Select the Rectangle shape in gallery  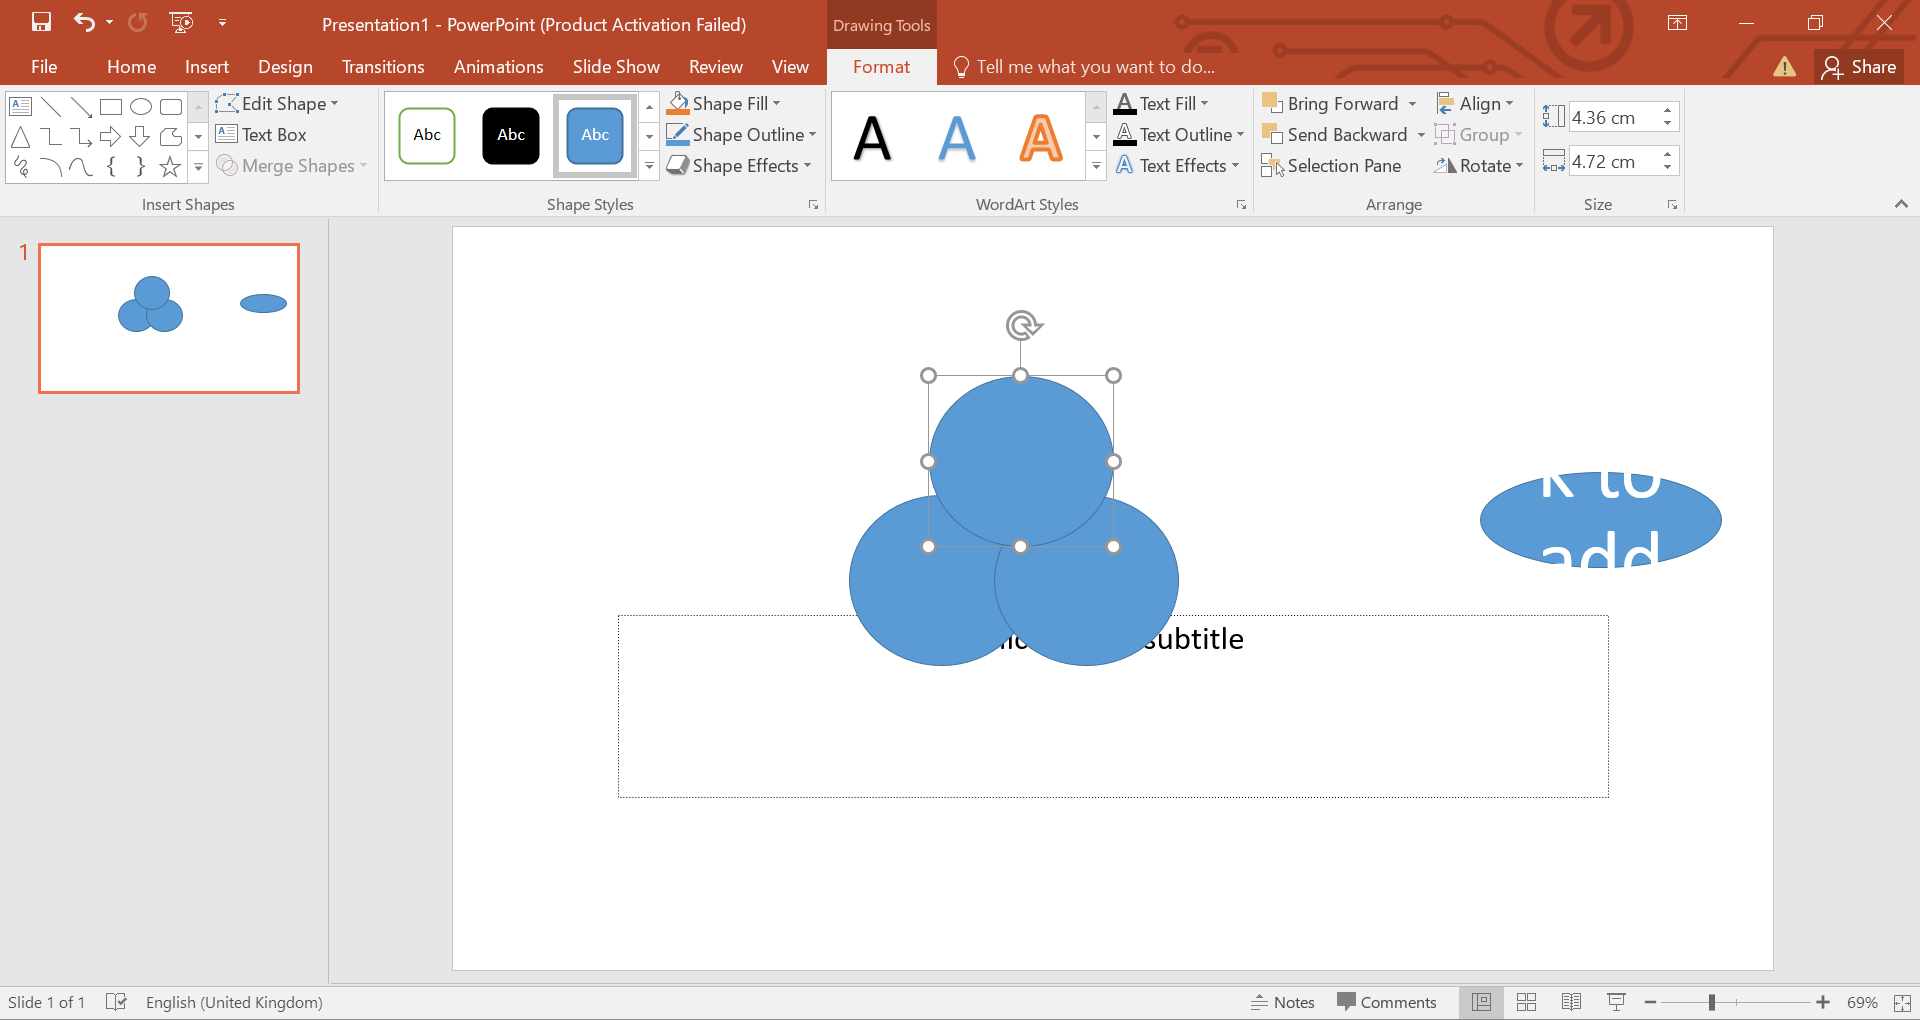[111, 106]
